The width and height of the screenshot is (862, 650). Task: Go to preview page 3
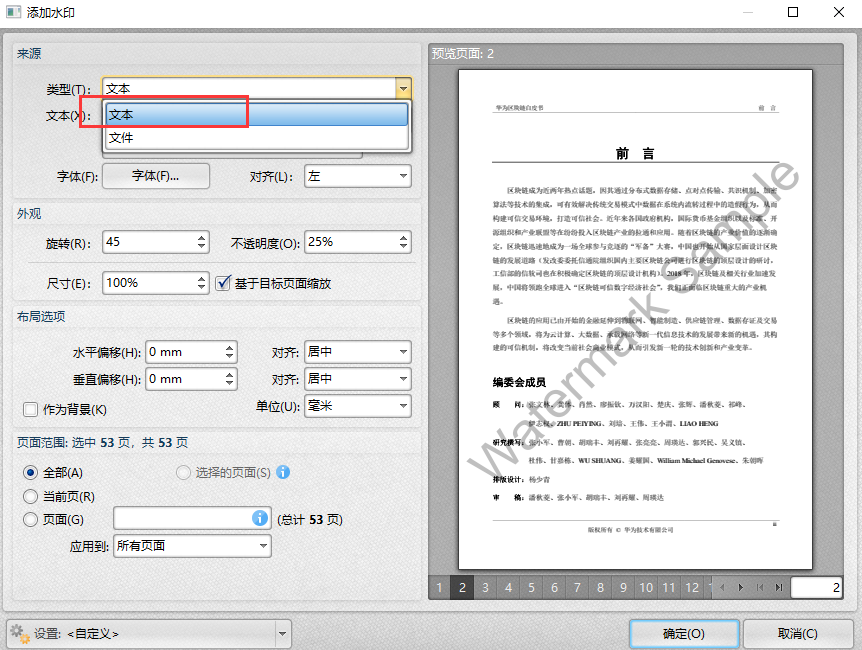[x=485, y=587]
